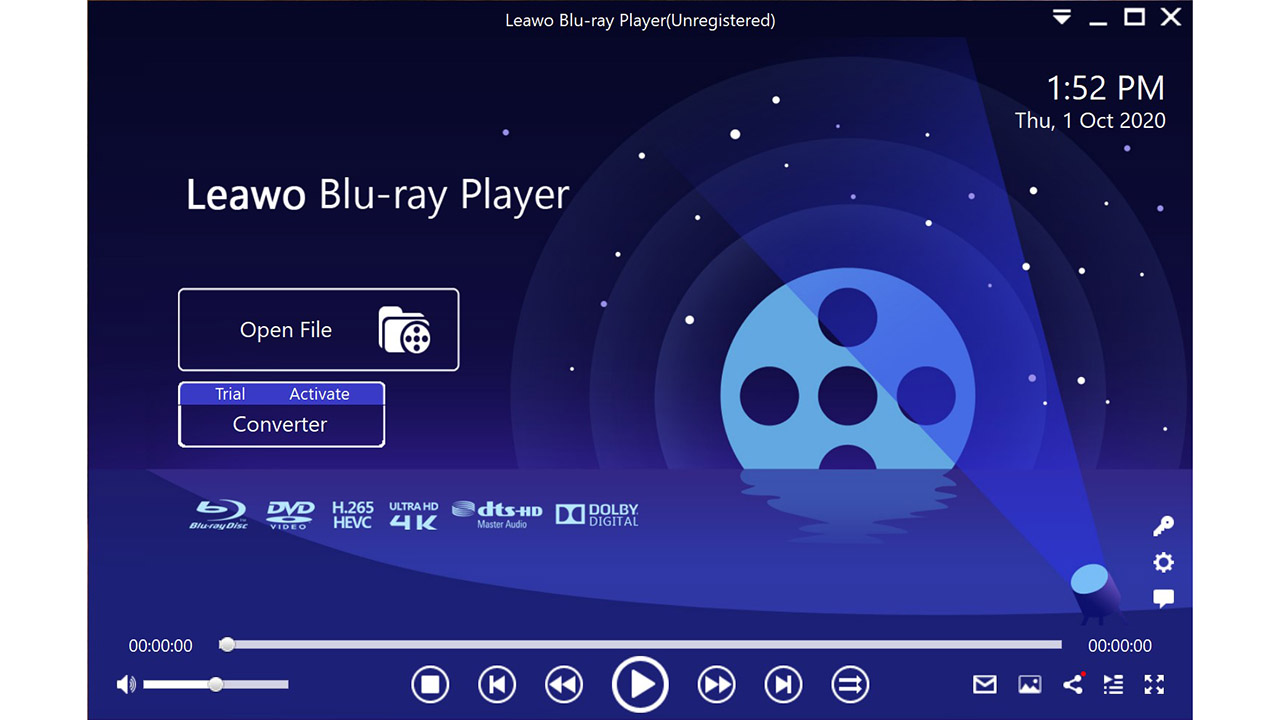This screenshot has width=1280, height=720.
Task: Enter fullscreen mode
Action: (1154, 685)
